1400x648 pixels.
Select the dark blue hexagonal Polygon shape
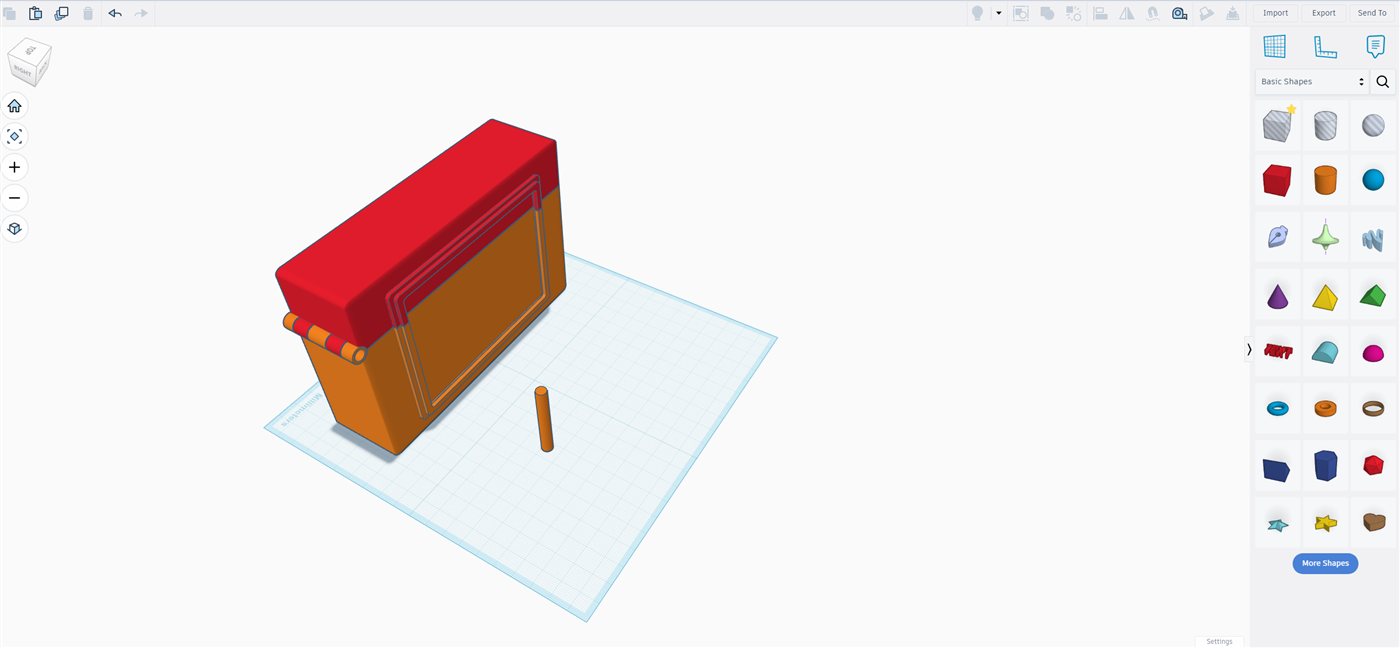coord(1325,465)
